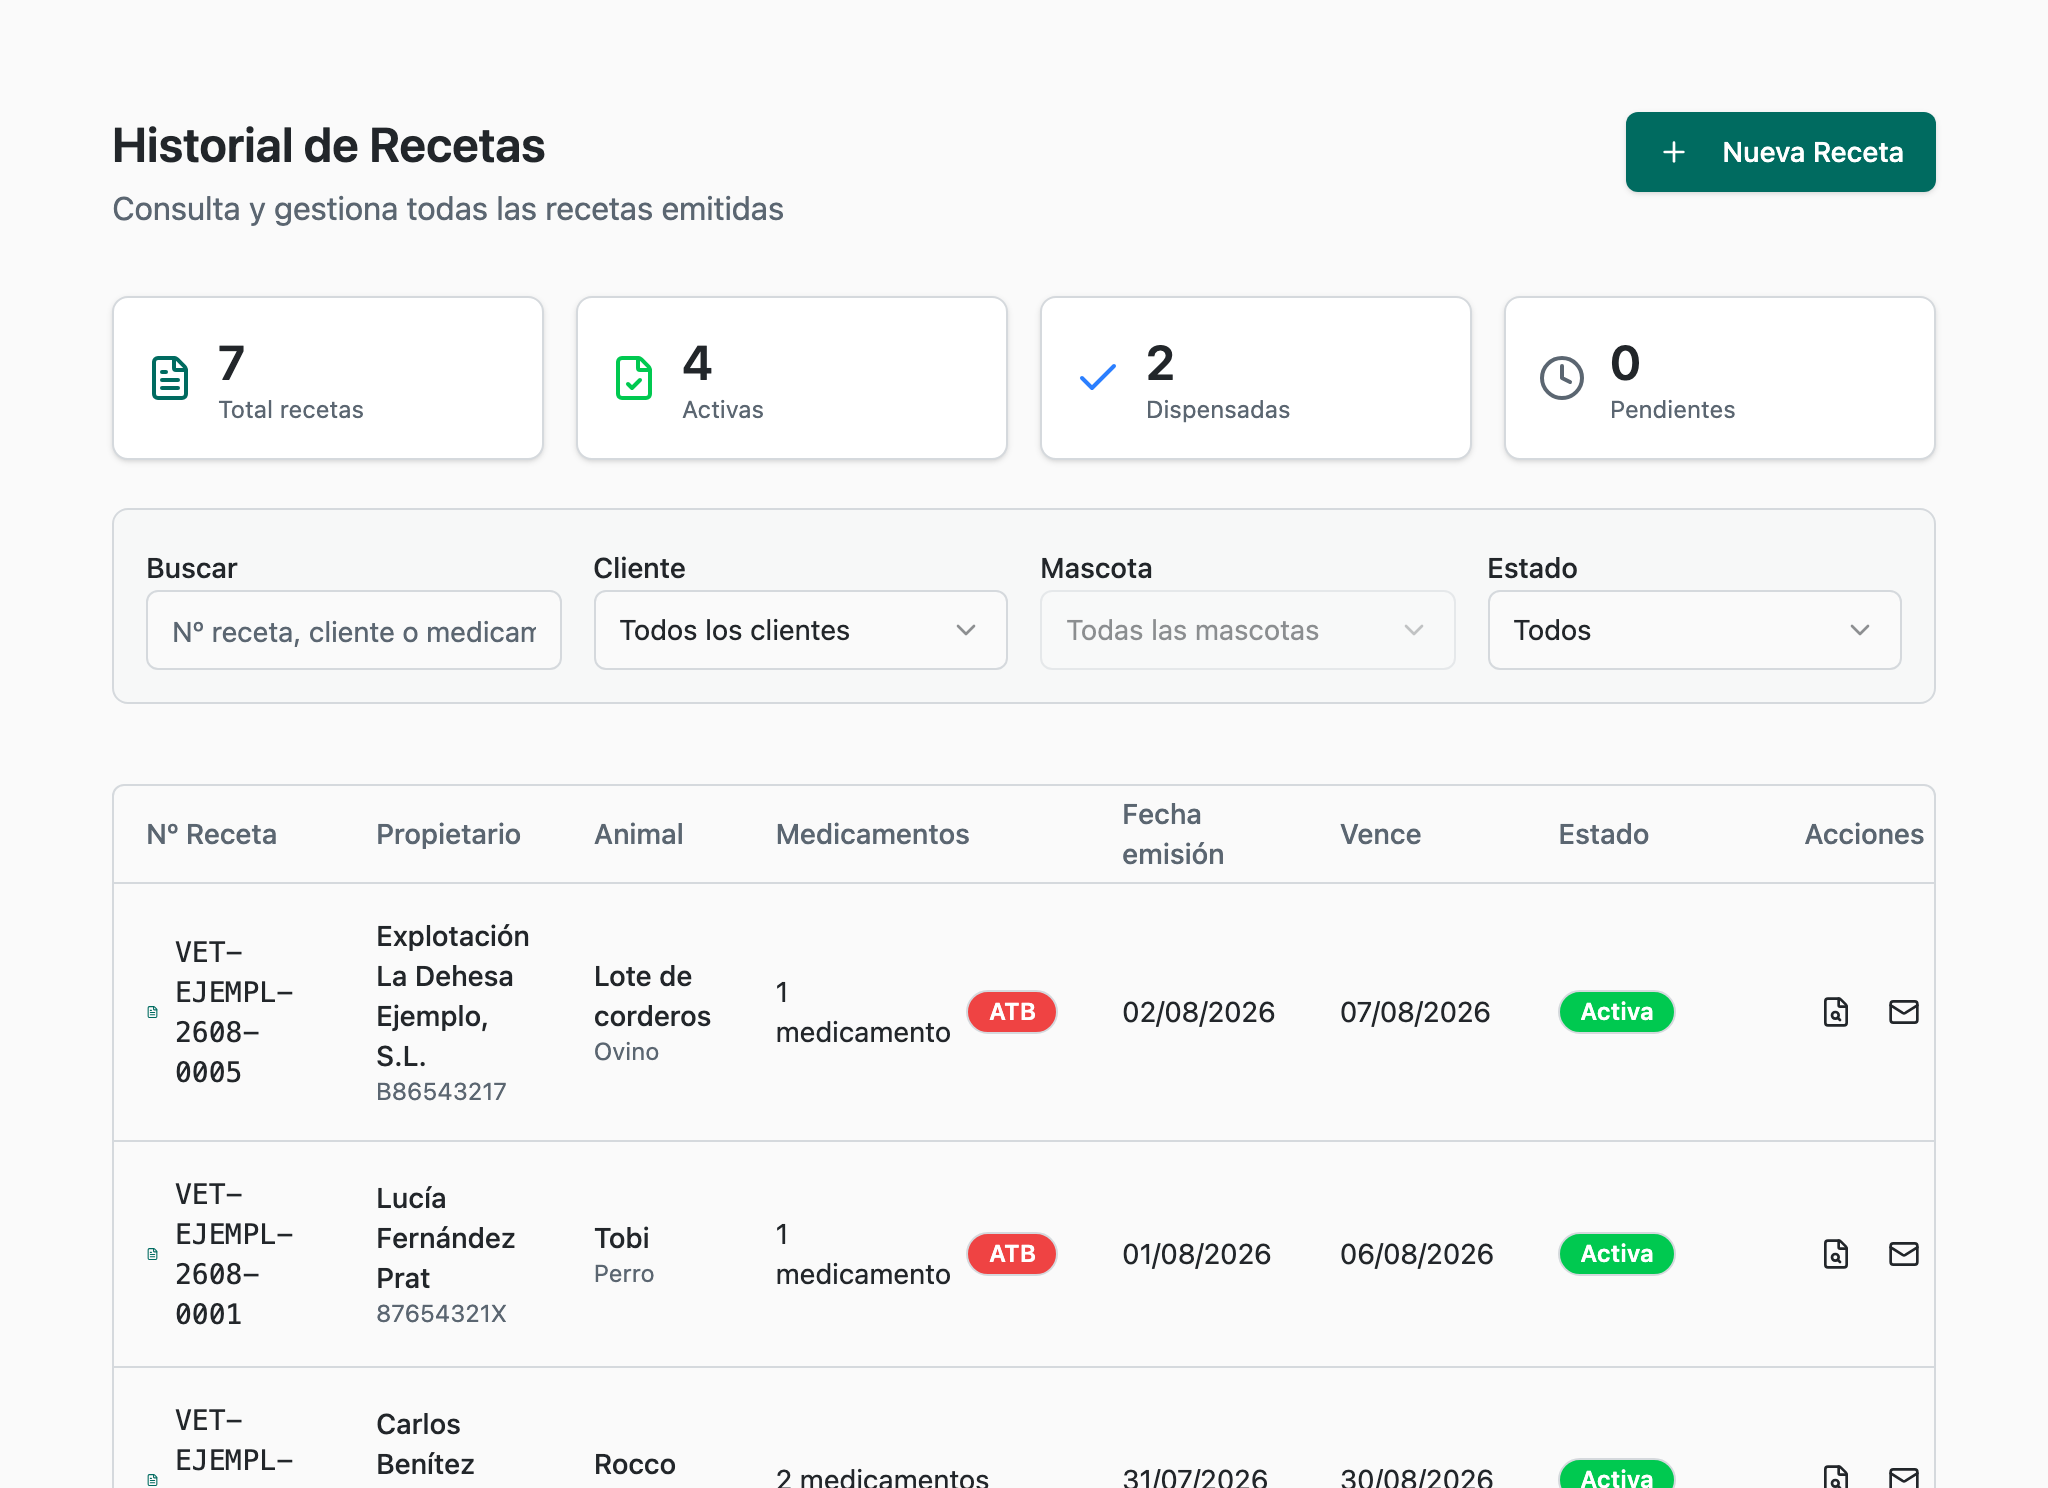This screenshot has width=2048, height=1488.
Task: Click emission date 02/08/2026
Action: click(x=1198, y=1012)
